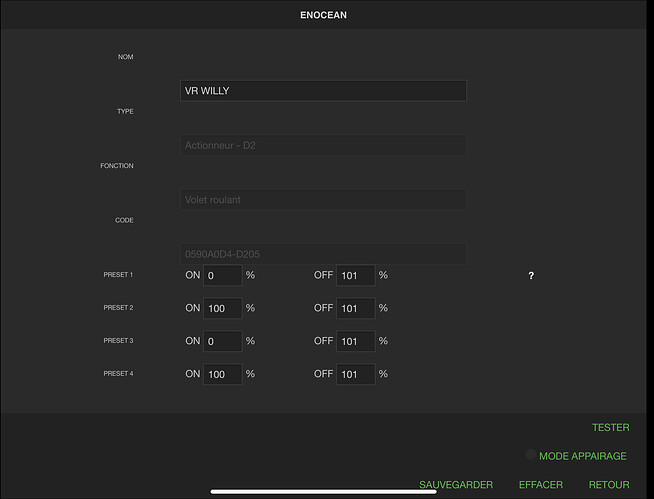Edit Preset 4 ON percentage field
This screenshot has width=654, height=499.
point(222,374)
